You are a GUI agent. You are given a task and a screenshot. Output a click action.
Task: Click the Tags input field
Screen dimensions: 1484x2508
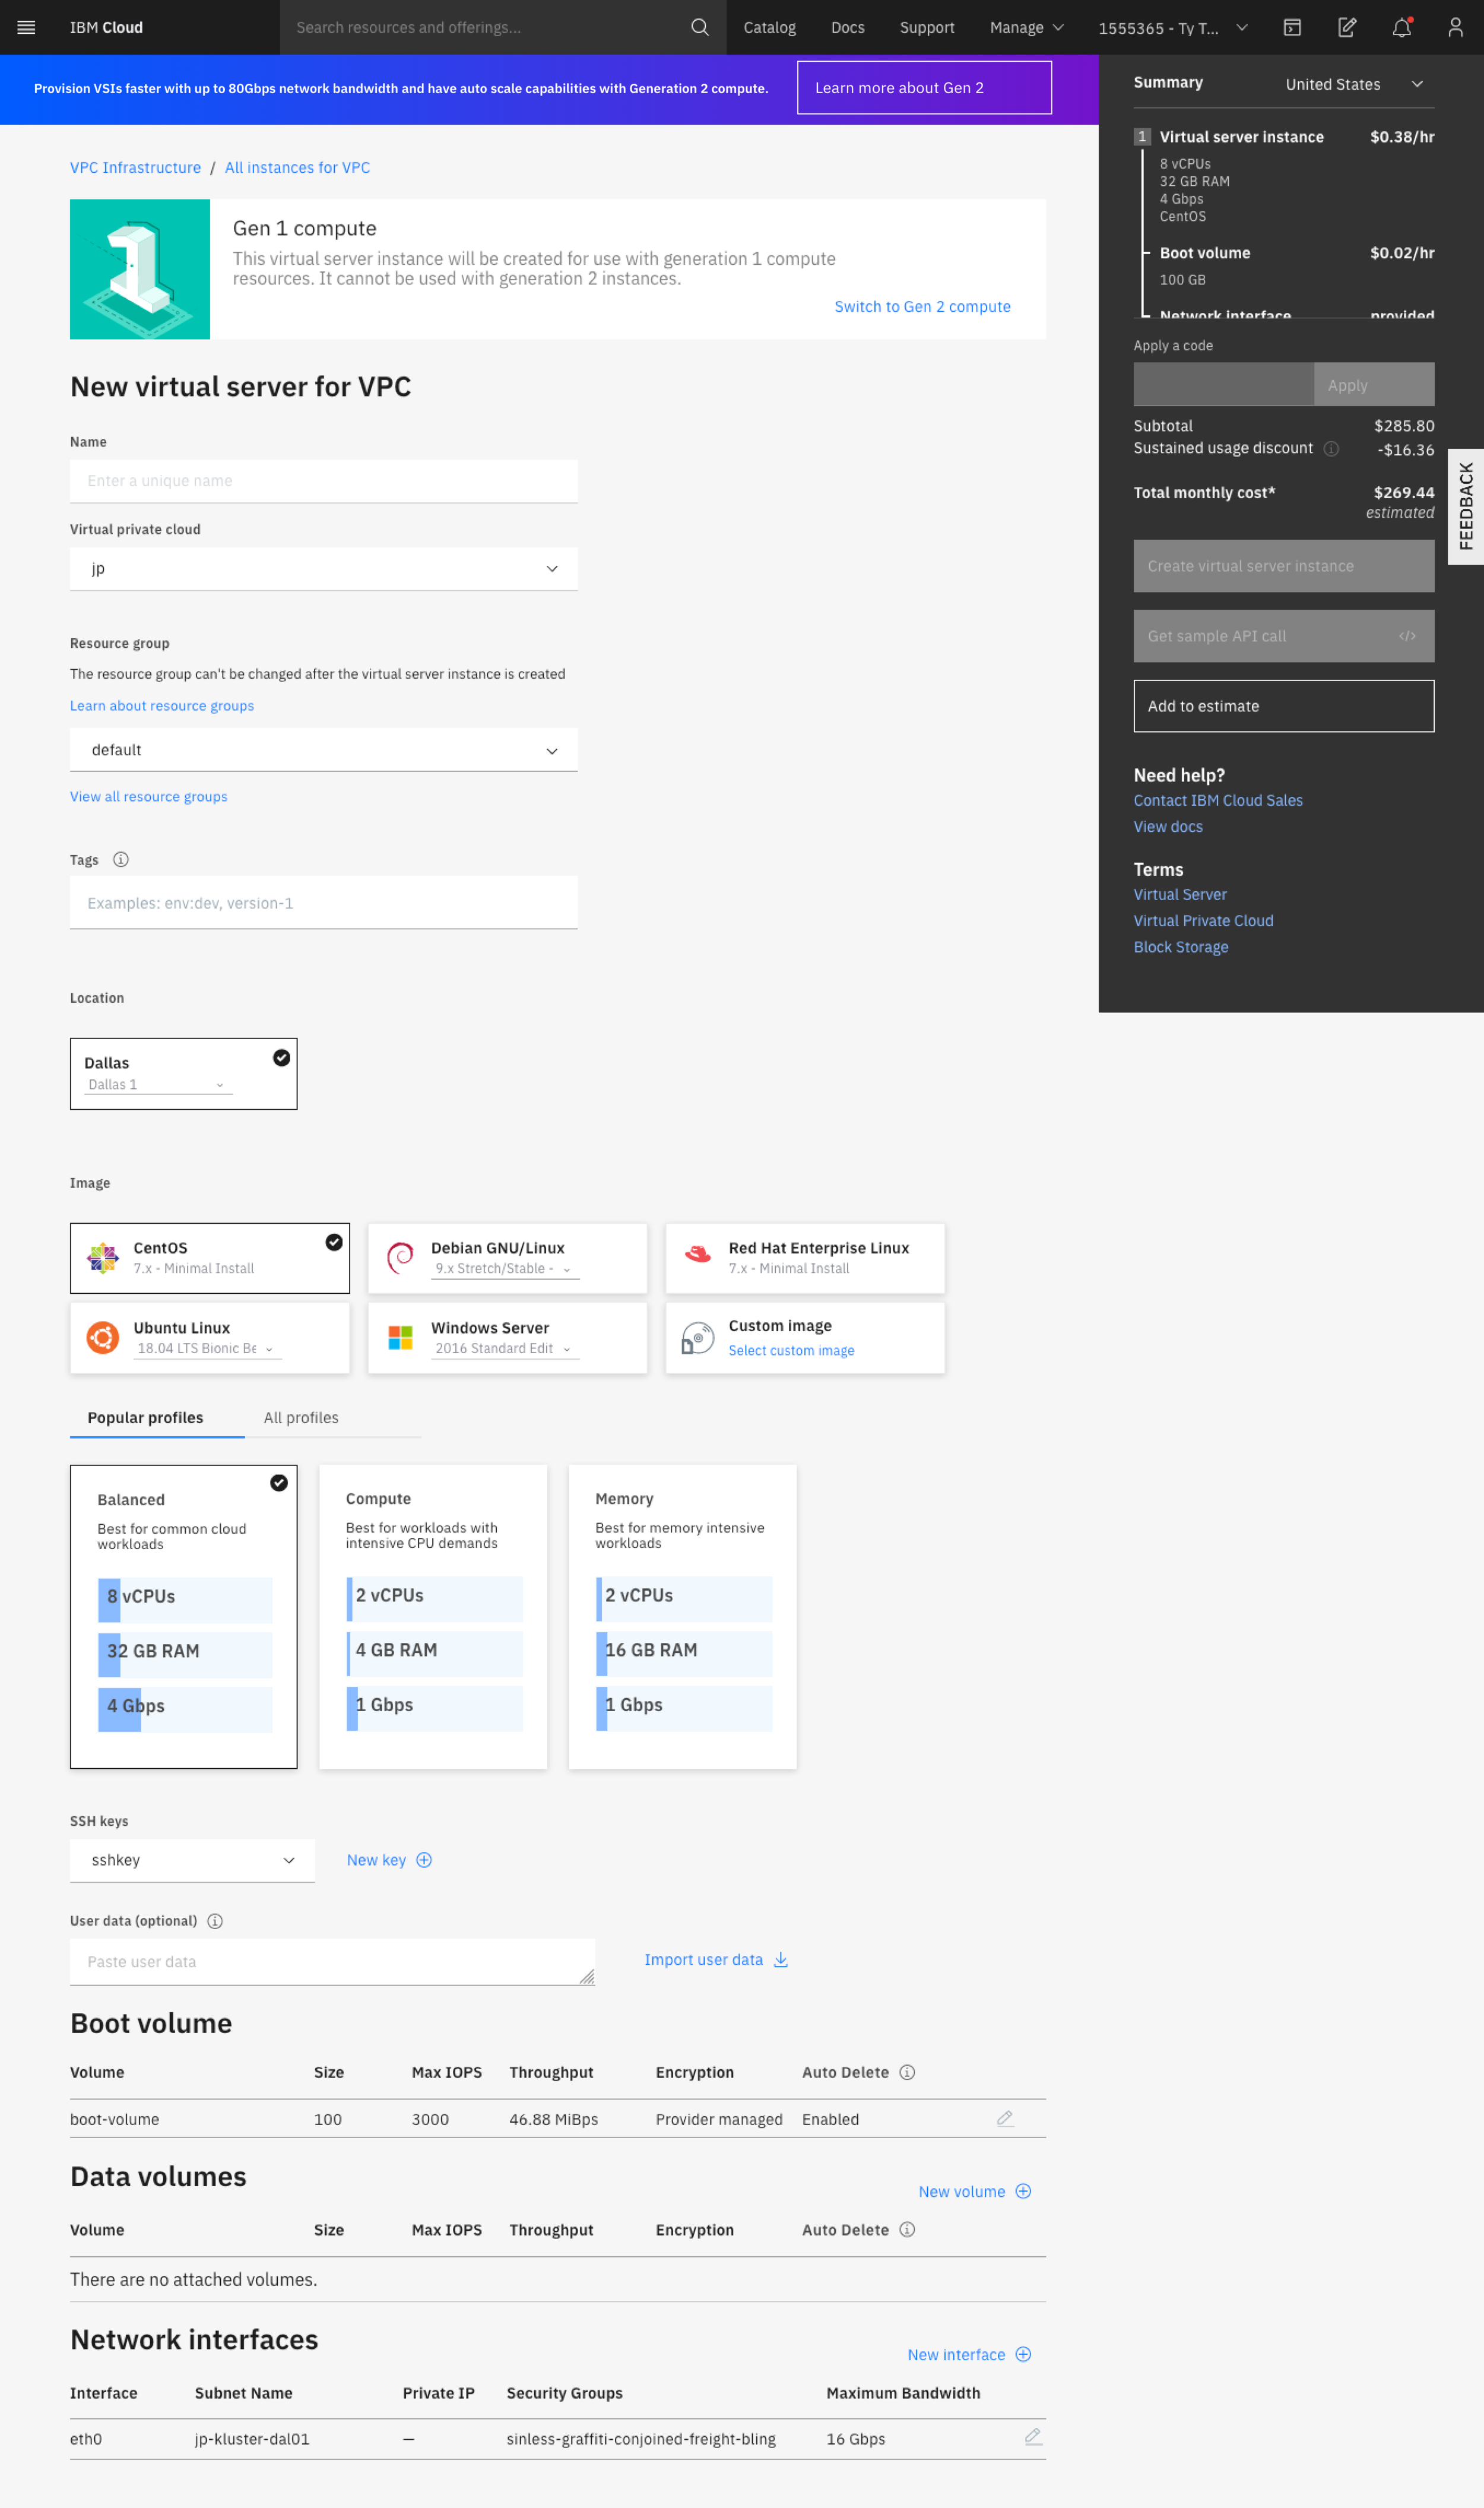click(x=323, y=903)
